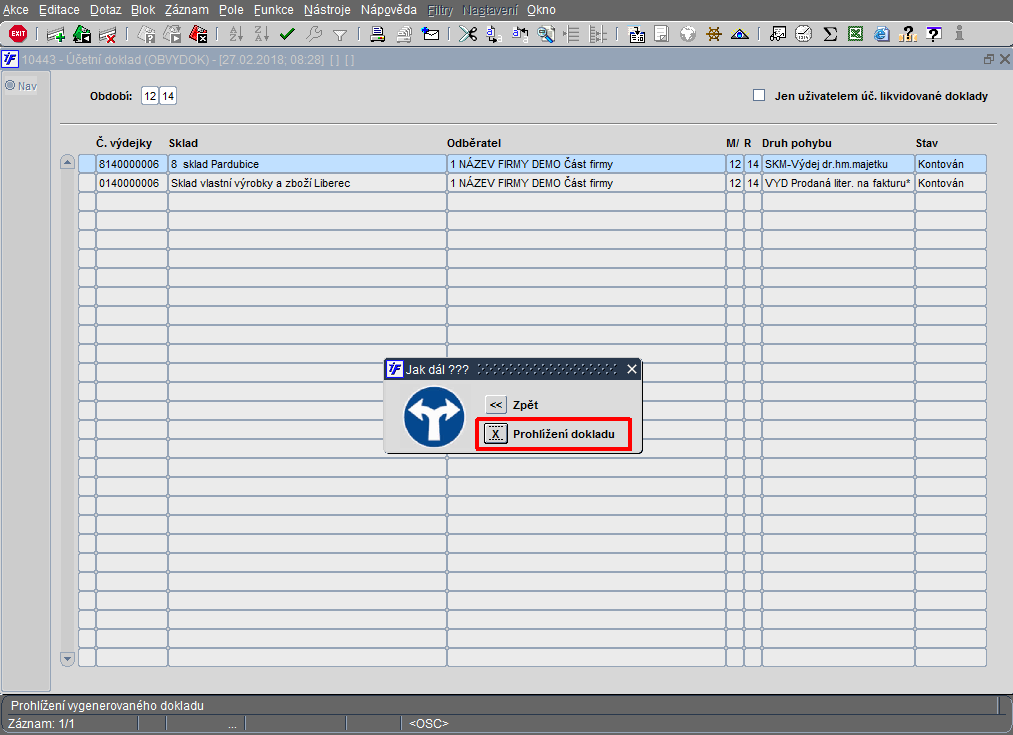The width and height of the screenshot is (1013, 735).
Task: Click the scissors cut icon
Action: coord(468,34)
